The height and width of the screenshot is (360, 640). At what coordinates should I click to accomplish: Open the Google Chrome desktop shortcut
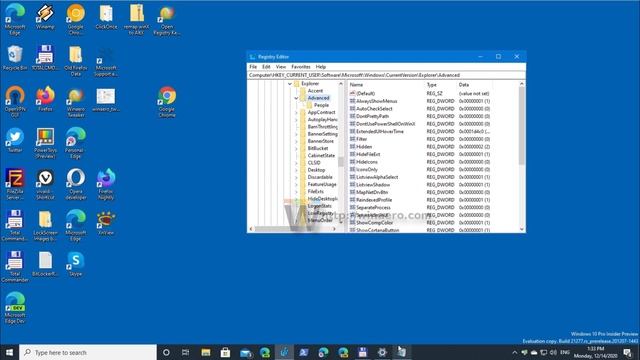coord(167,102)
